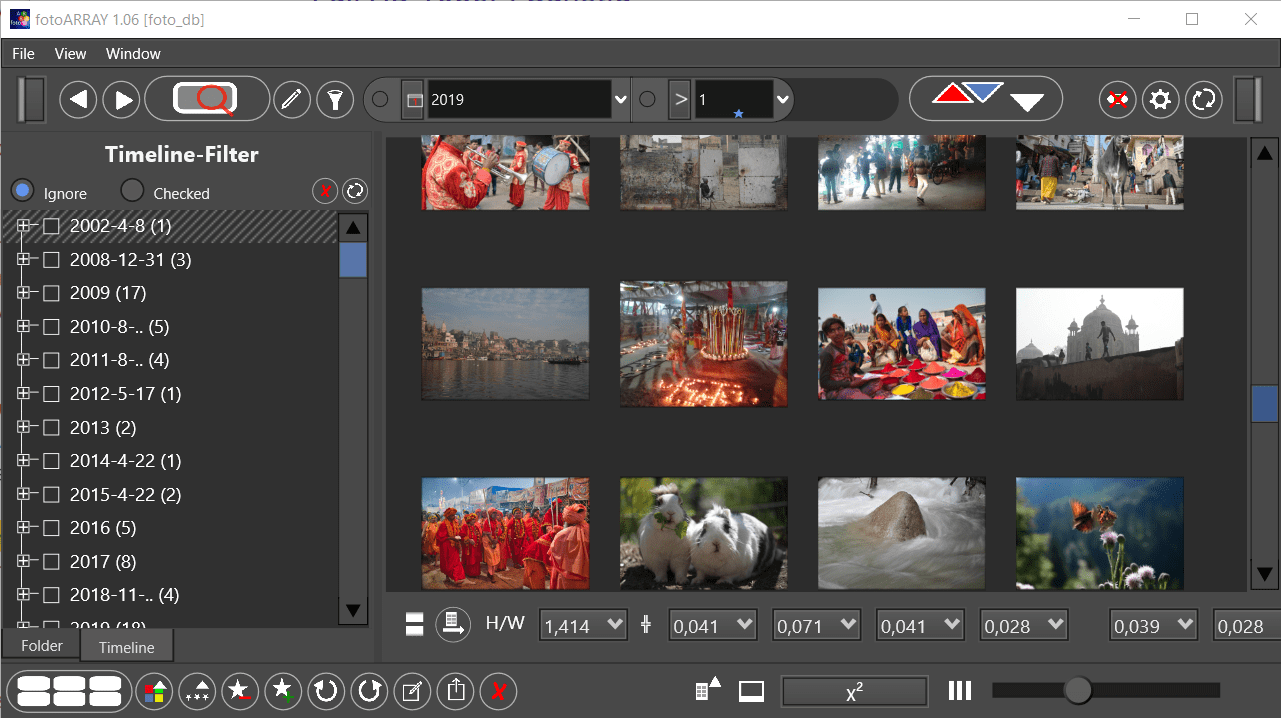The width and height of the screenshot is (1281, 718).
Task: Click the timeline list scroll-up arrow
Action: pos(353,228)
